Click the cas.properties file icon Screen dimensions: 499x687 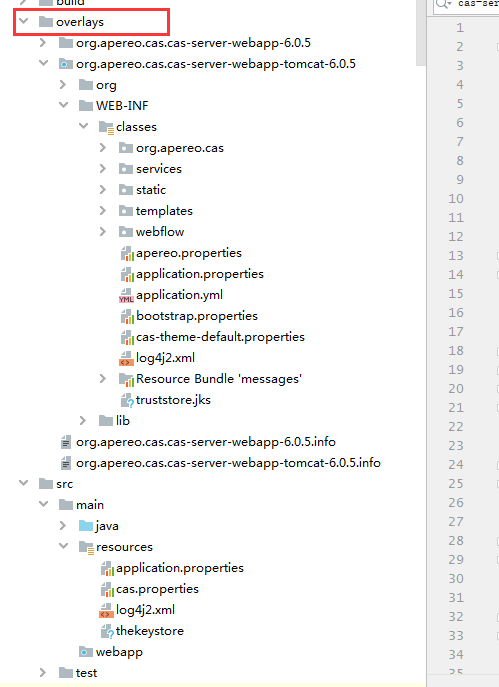pyautogui.click(x=107, y=590)
